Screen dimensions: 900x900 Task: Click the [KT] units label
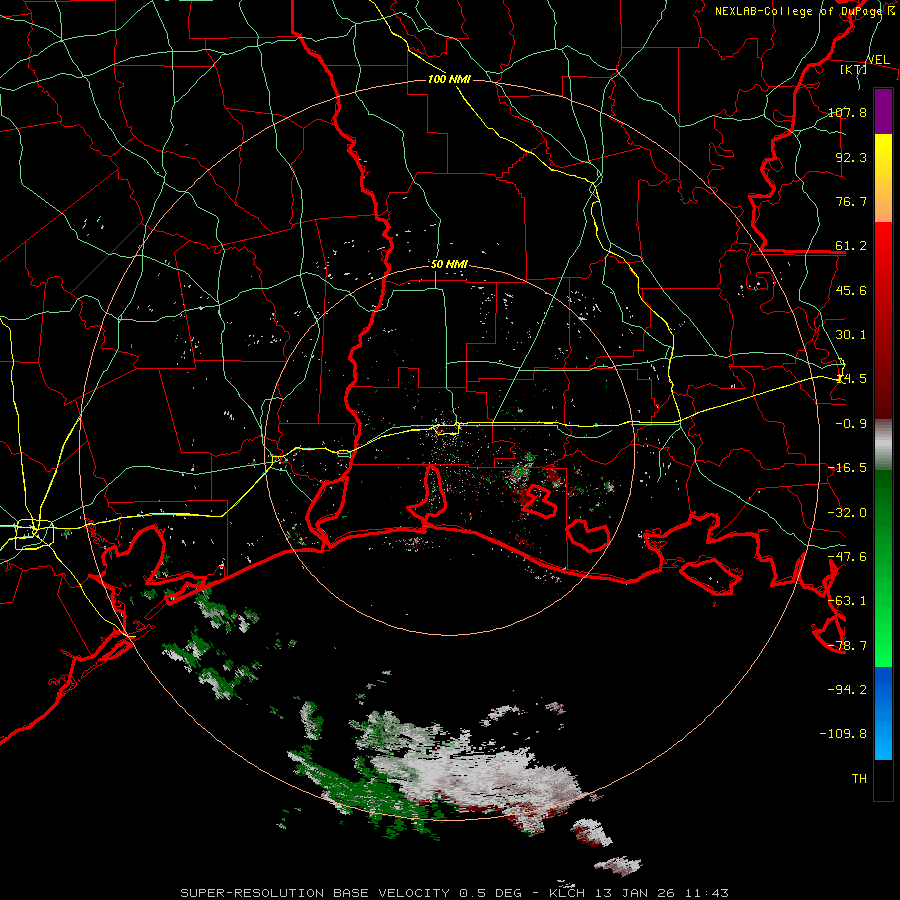[853, 69]
